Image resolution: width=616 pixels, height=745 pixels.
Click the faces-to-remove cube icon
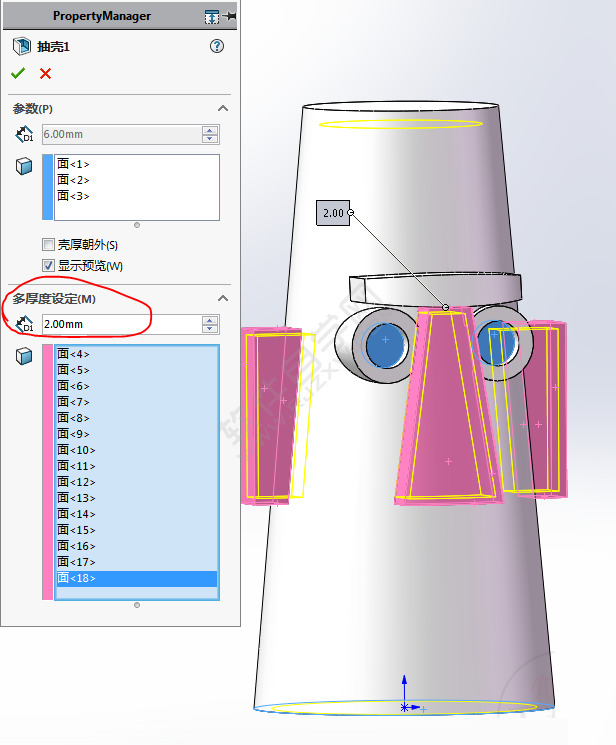pos(24,166)
